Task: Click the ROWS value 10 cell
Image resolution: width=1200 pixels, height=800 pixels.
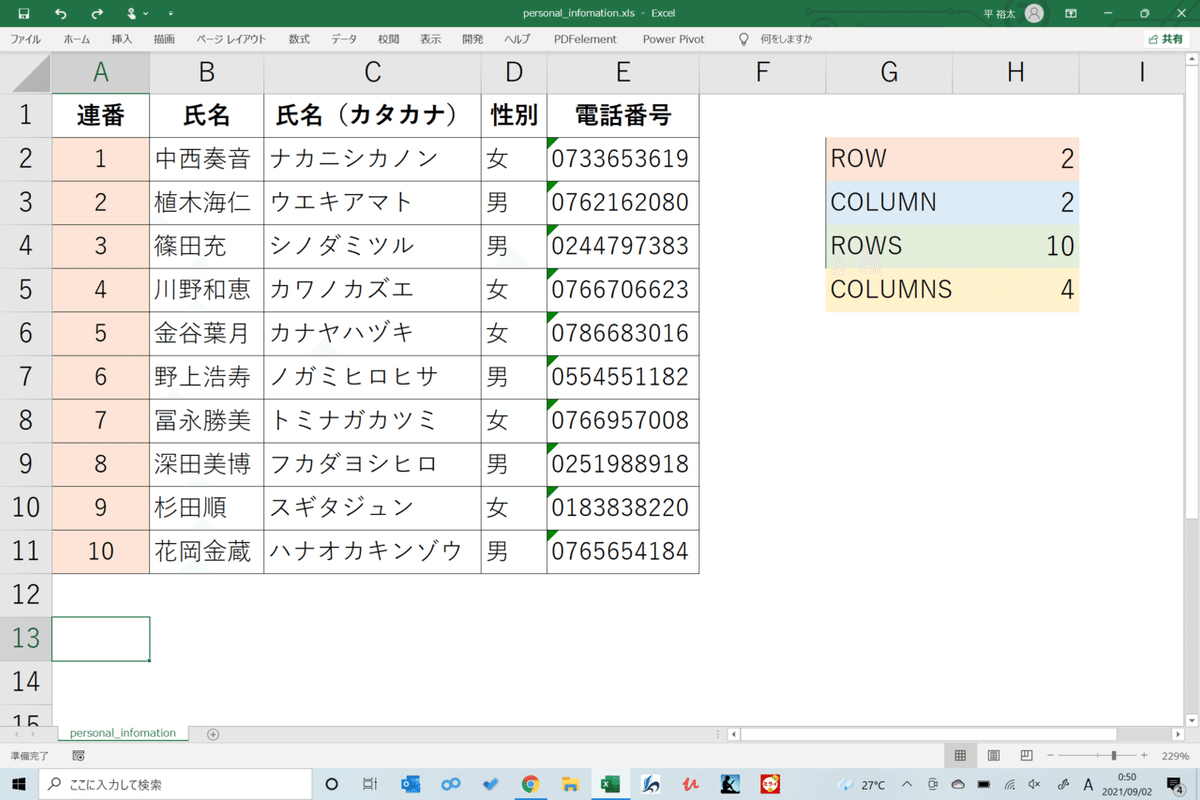Action: tap(1016, 245)
